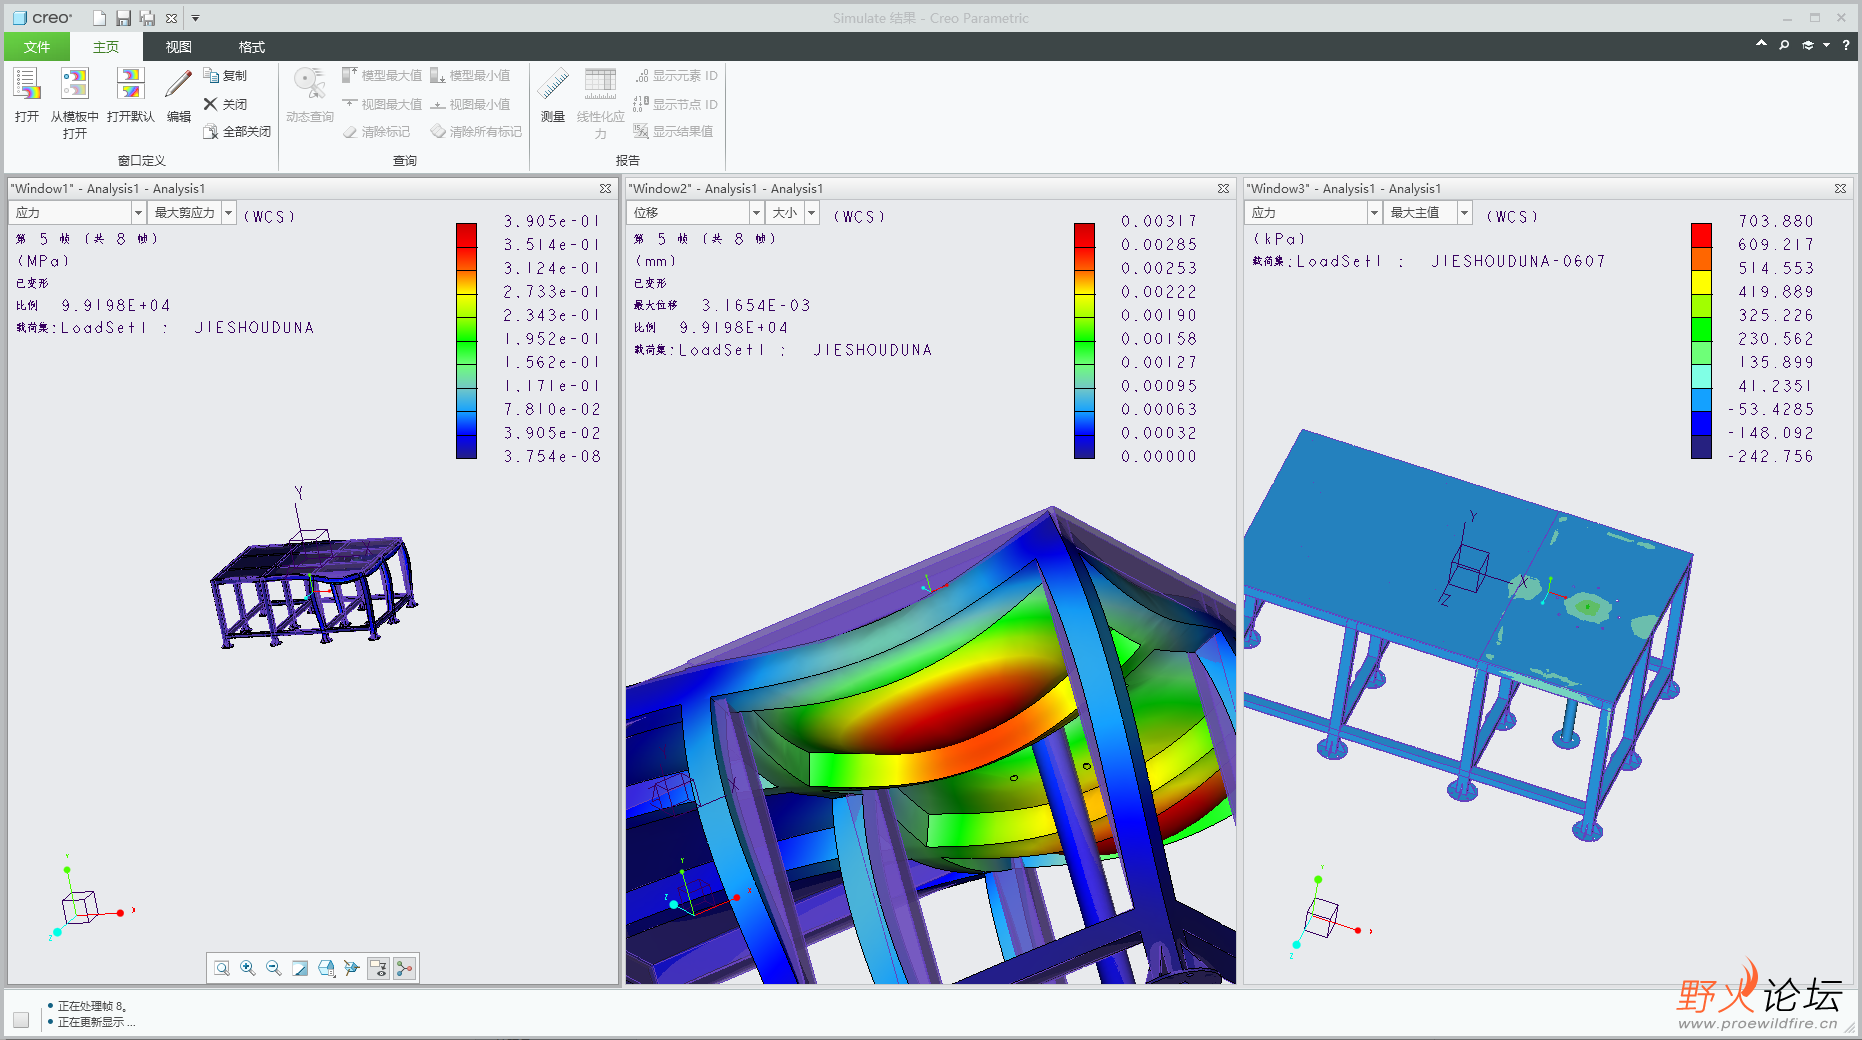Viewport: 1862px width, 1040px height.
Task: Click the yellow swatch in Window3 stress legend
Action: [1701, 282]
